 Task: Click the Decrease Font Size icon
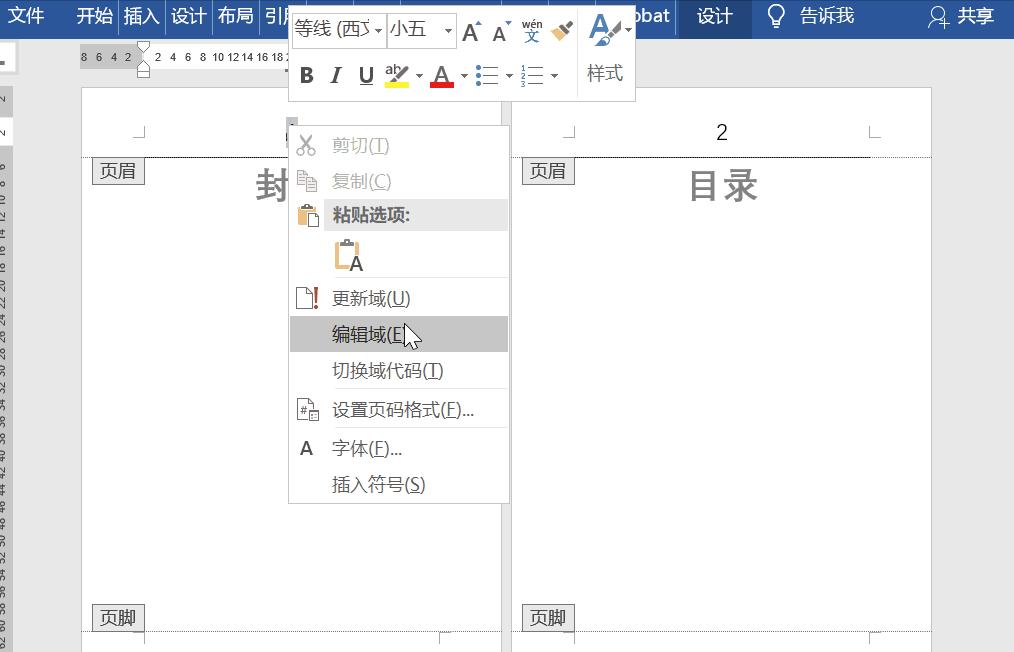point(499,31)
